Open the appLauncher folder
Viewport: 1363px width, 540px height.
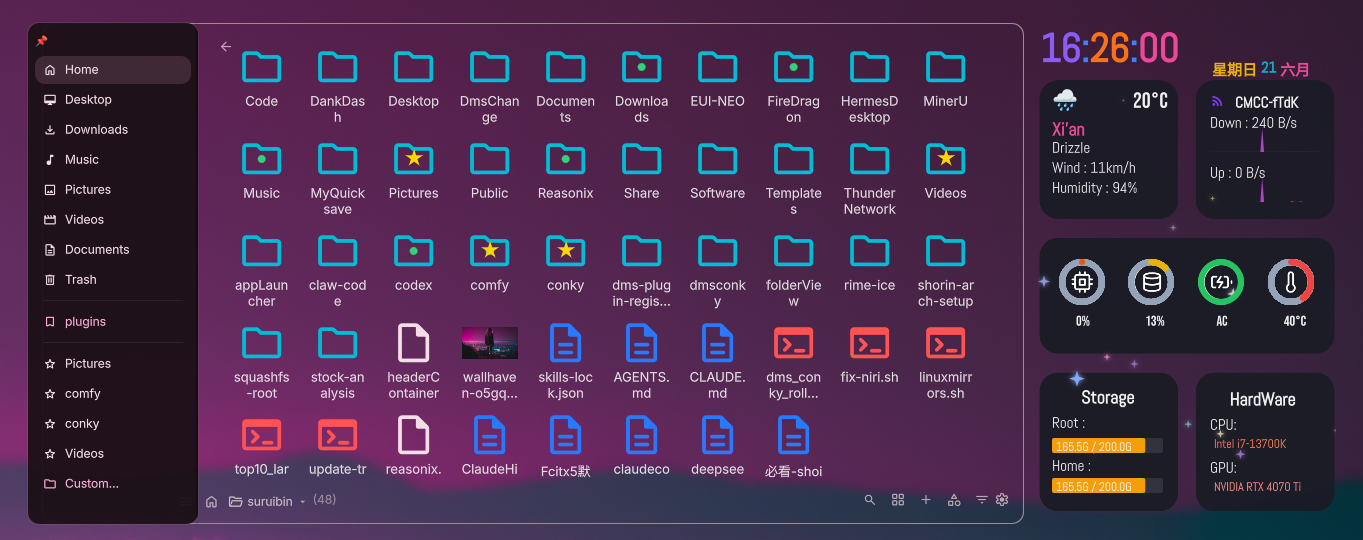point(262,270)
